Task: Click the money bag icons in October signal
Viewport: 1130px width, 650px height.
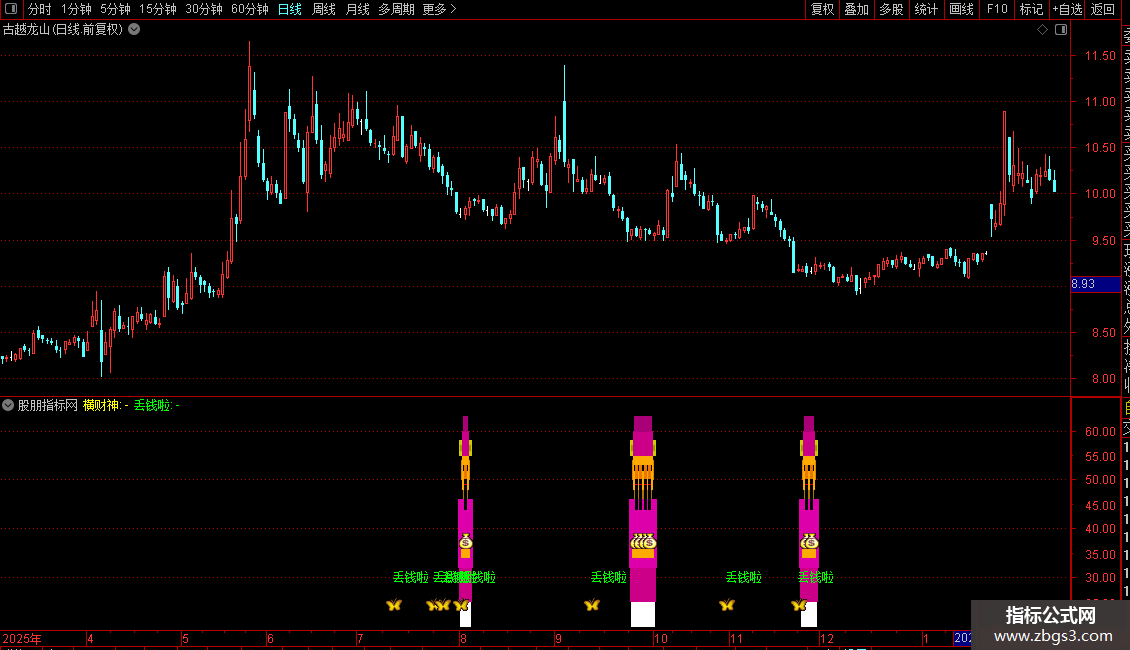Action: coord(643,542)
